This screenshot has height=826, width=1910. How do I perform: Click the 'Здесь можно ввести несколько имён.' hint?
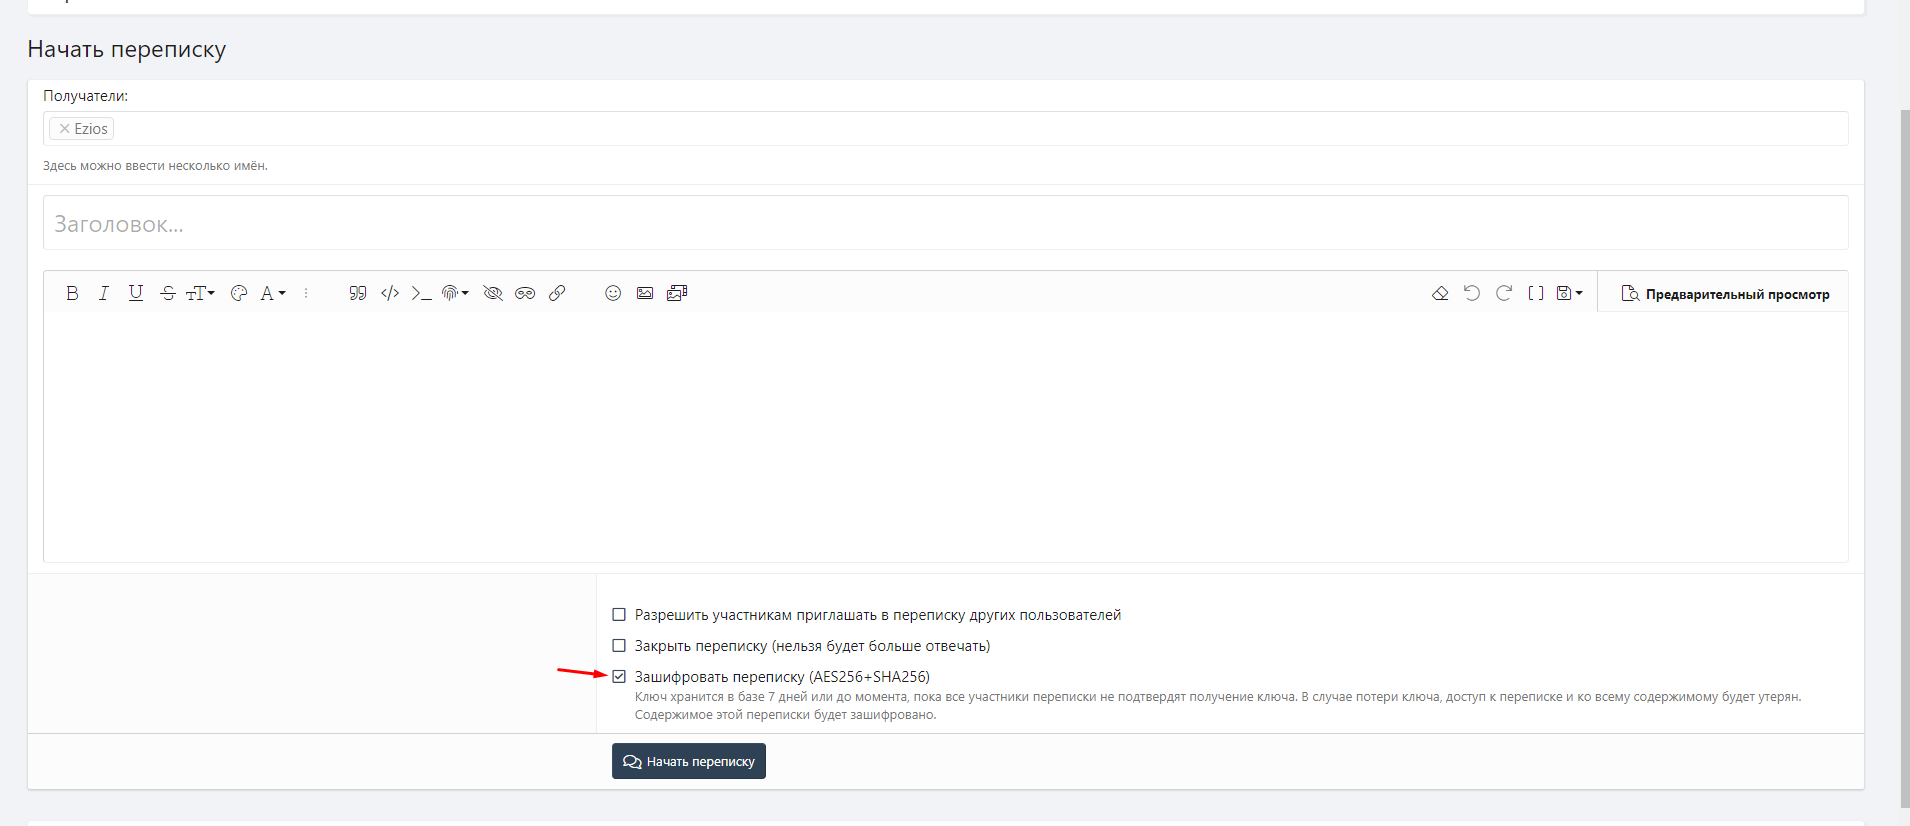(x=155, y=166)
